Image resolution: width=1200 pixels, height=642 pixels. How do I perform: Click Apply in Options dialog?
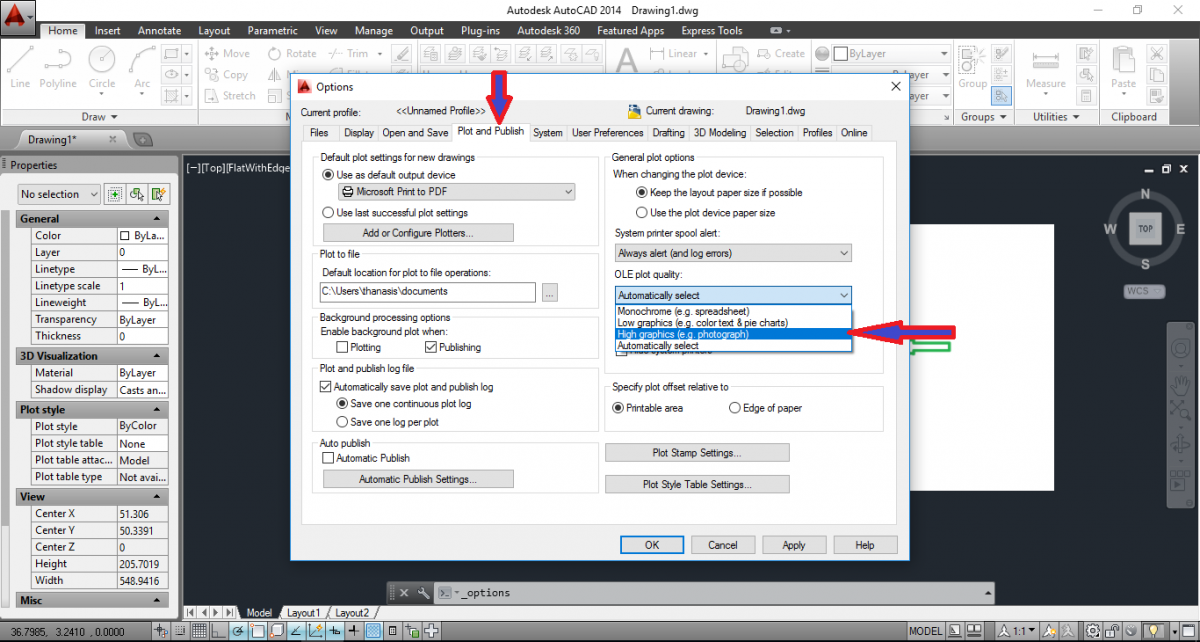[794, 545]
